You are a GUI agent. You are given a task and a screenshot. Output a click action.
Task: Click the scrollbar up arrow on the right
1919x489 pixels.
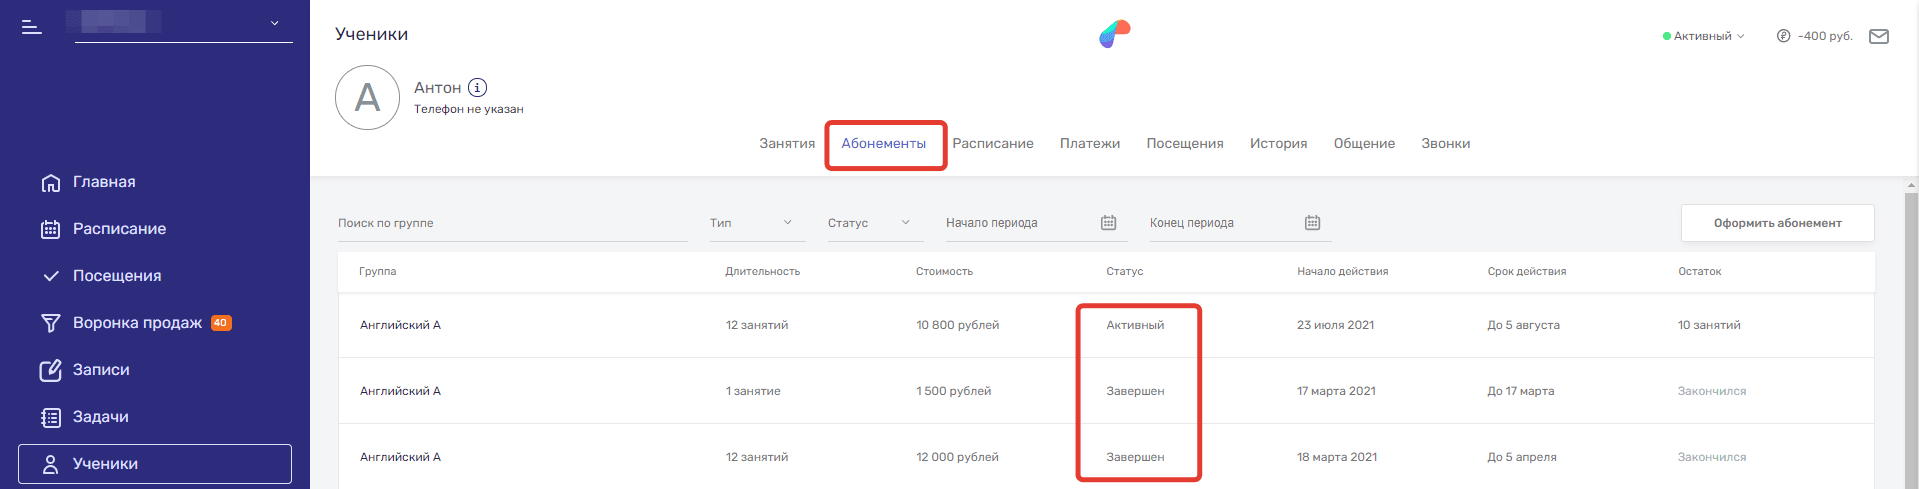[1911, 185]
